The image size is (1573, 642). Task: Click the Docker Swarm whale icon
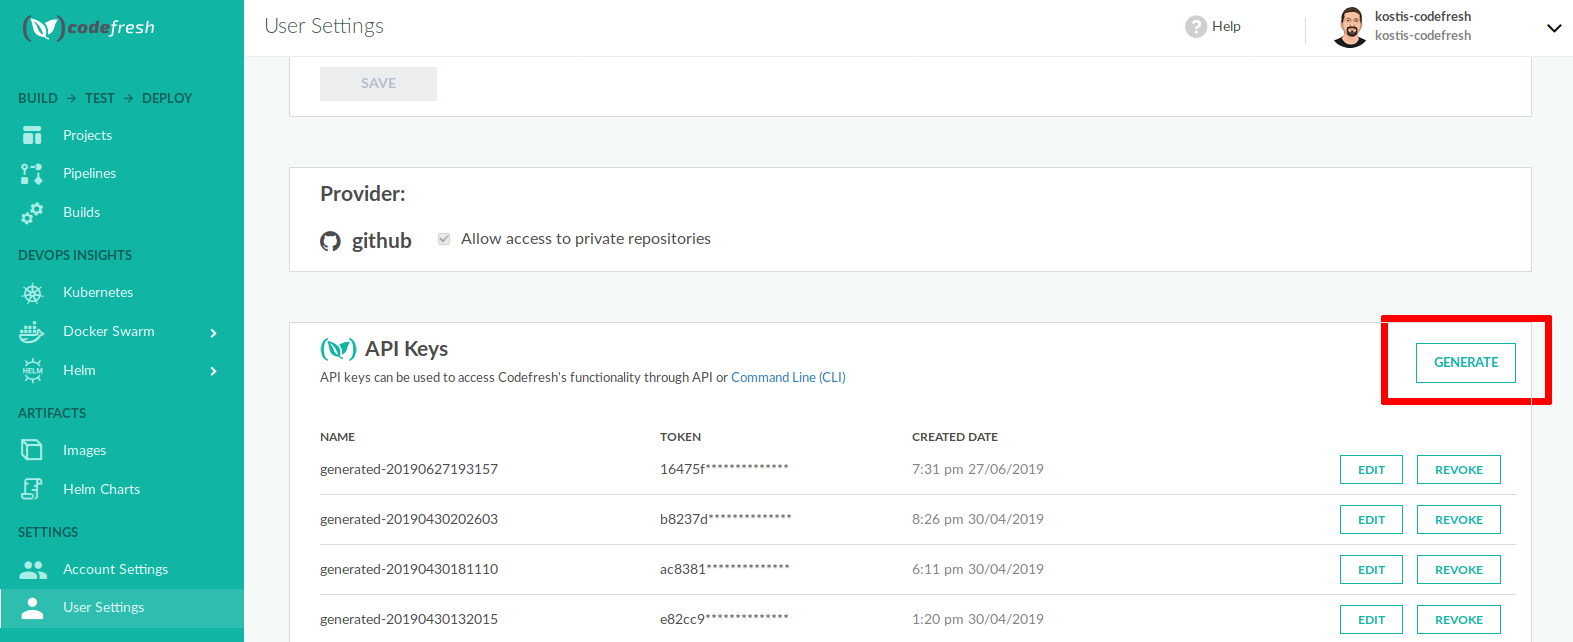[32, 332]
